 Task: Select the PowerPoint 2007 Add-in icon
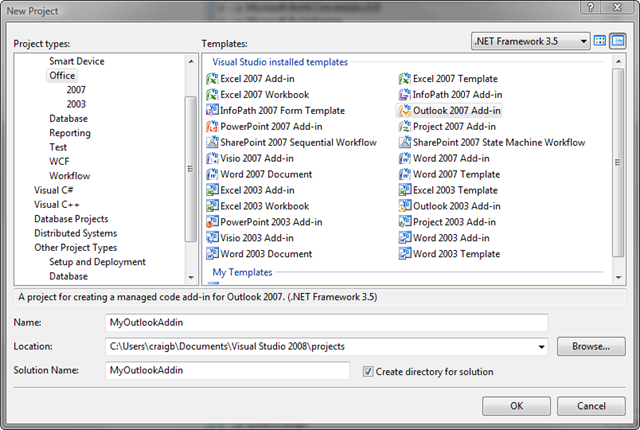click(x=212, y=126)
